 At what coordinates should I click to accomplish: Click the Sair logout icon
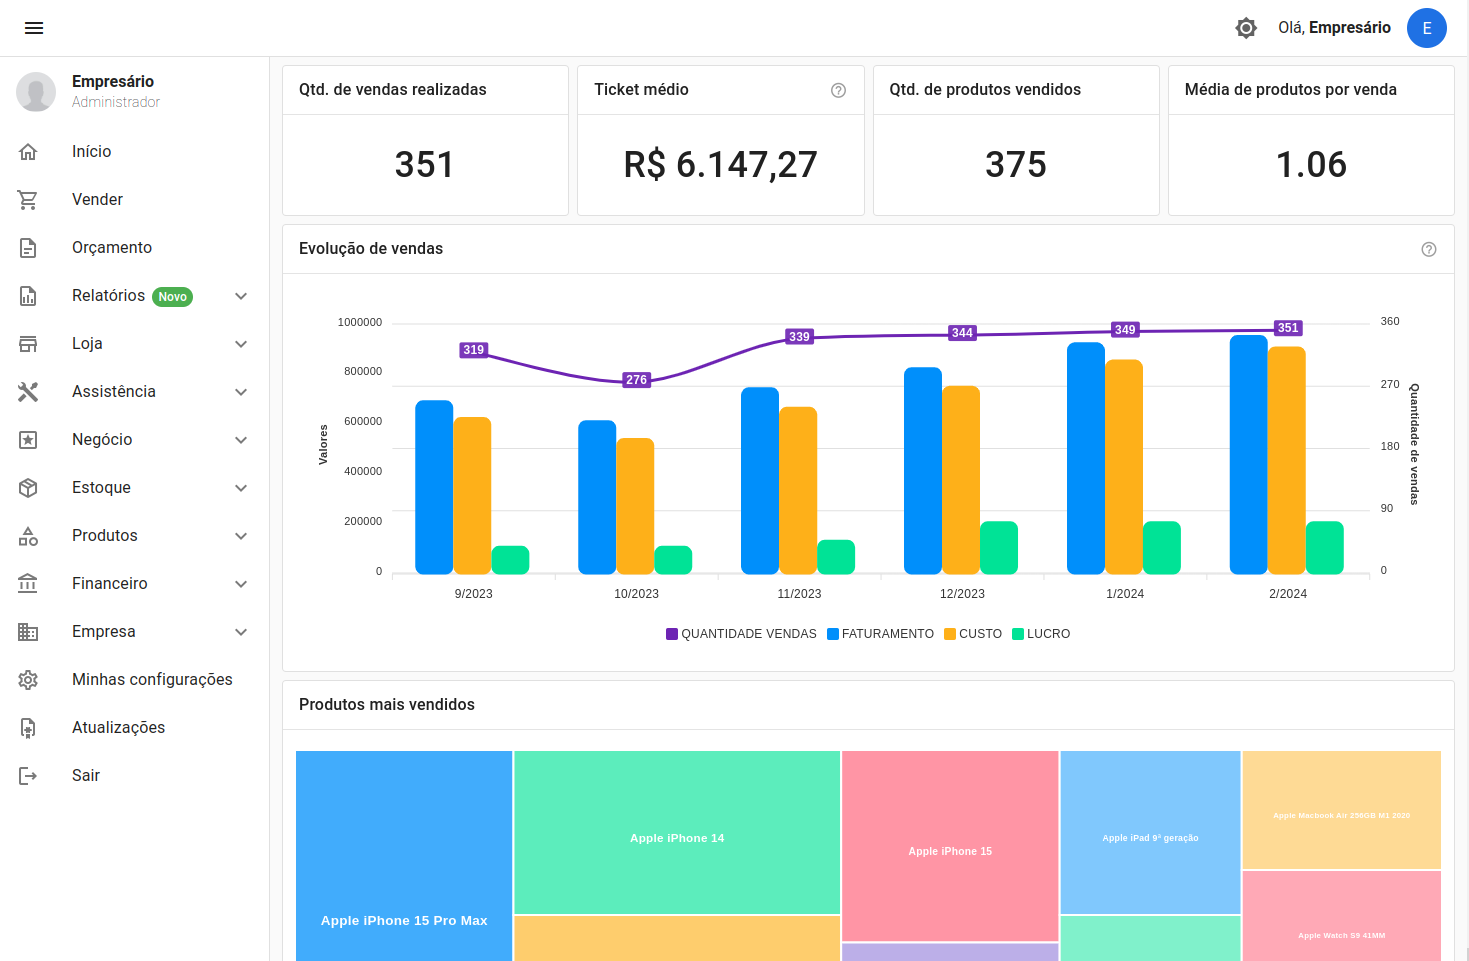pyautogui.click(x=28, y=776)
